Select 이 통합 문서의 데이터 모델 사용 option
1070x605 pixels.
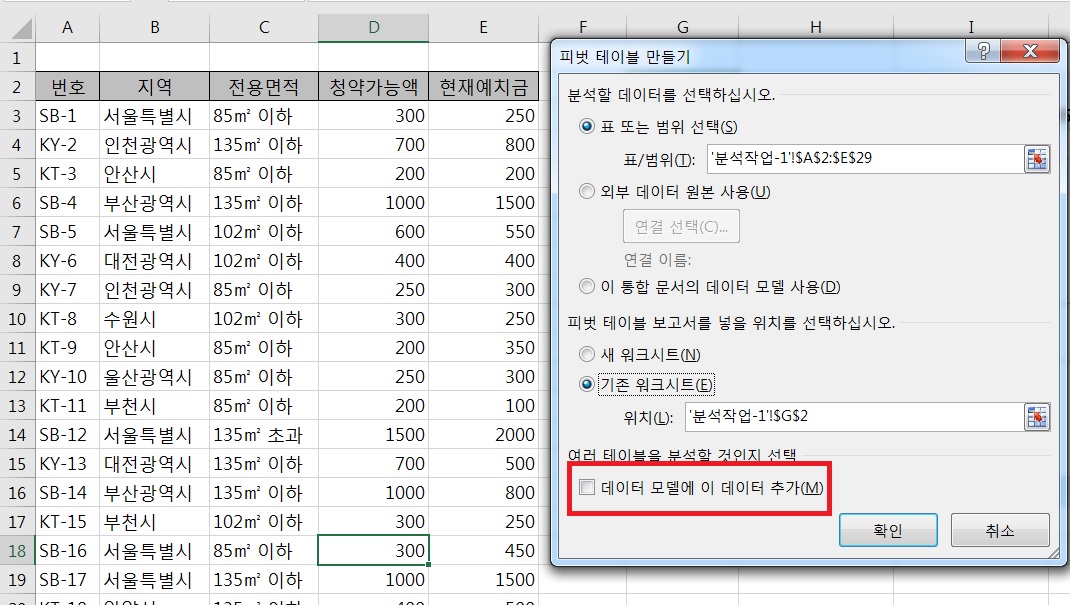587,287
